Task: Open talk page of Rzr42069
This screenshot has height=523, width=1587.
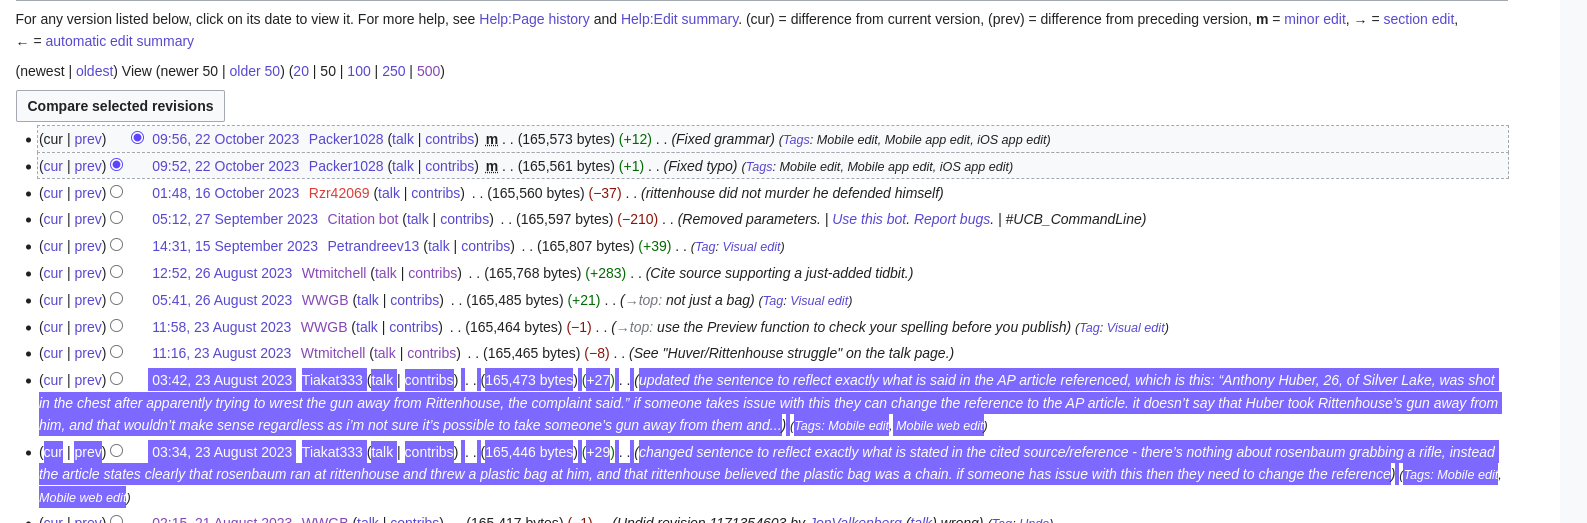Action: pos(389,193)
